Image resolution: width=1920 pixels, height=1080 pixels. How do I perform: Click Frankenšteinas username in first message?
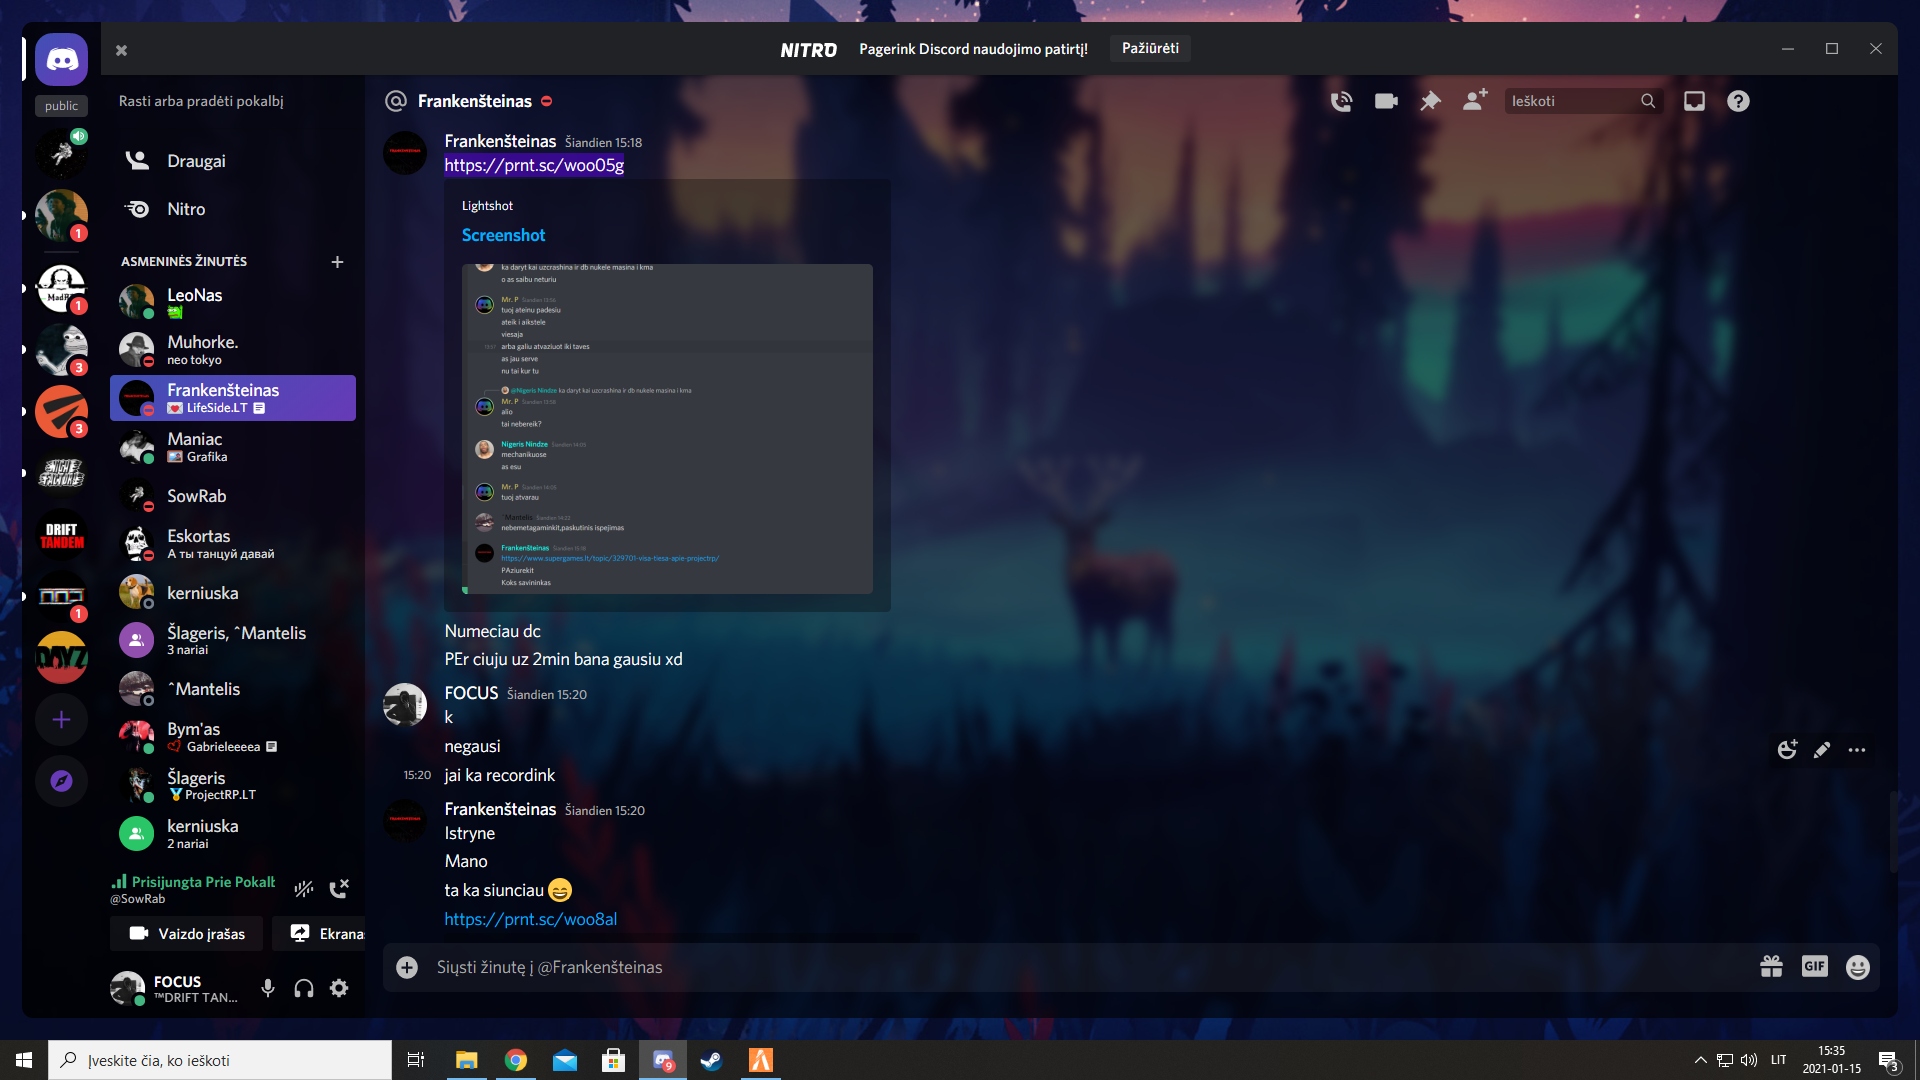point(500,141)
